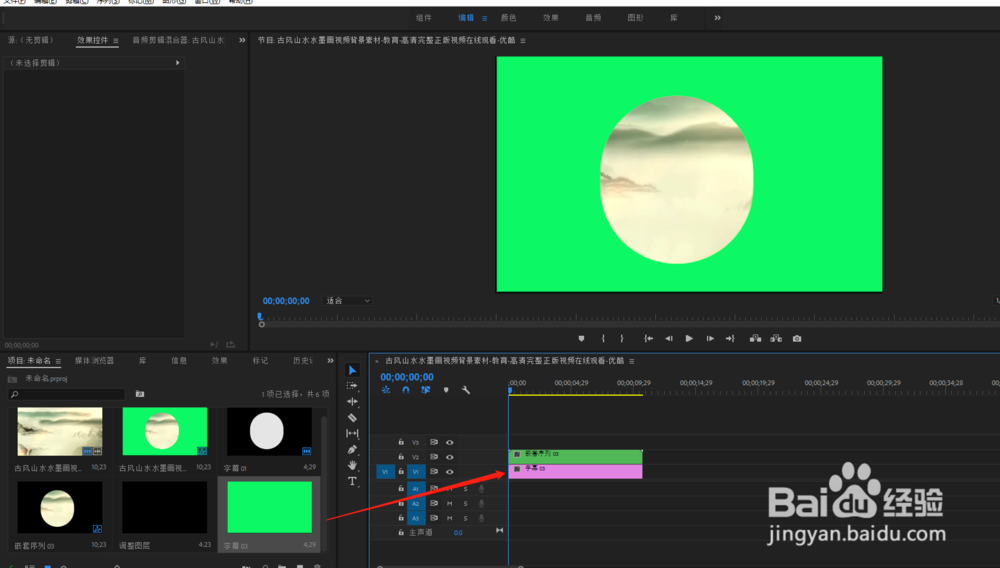Image resolution: width=1000 pixels, height=568 pixels.
Task: Toggle V3 track output eye
Action: pos(450,442)
